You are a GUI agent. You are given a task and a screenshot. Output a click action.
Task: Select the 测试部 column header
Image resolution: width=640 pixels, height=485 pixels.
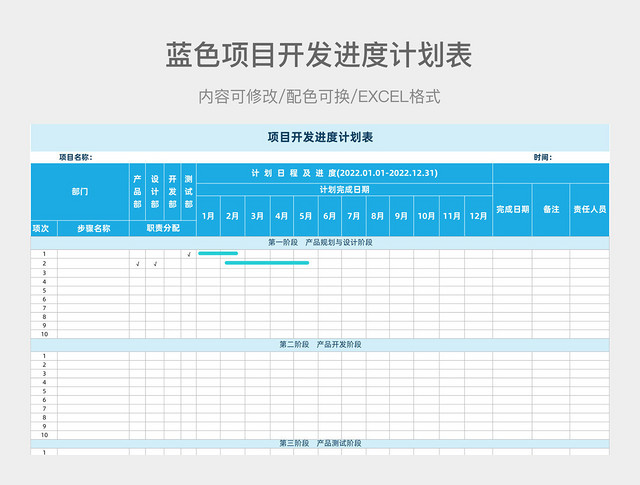coord(189,191)
